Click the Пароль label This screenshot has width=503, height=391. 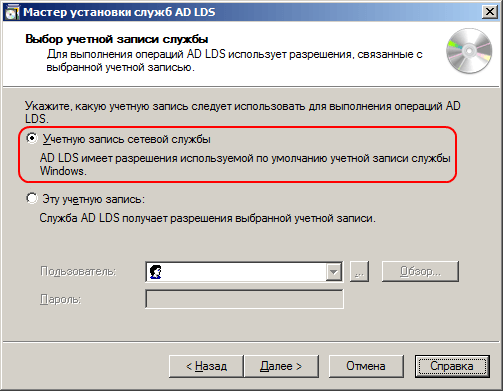(x=60, y=299)
